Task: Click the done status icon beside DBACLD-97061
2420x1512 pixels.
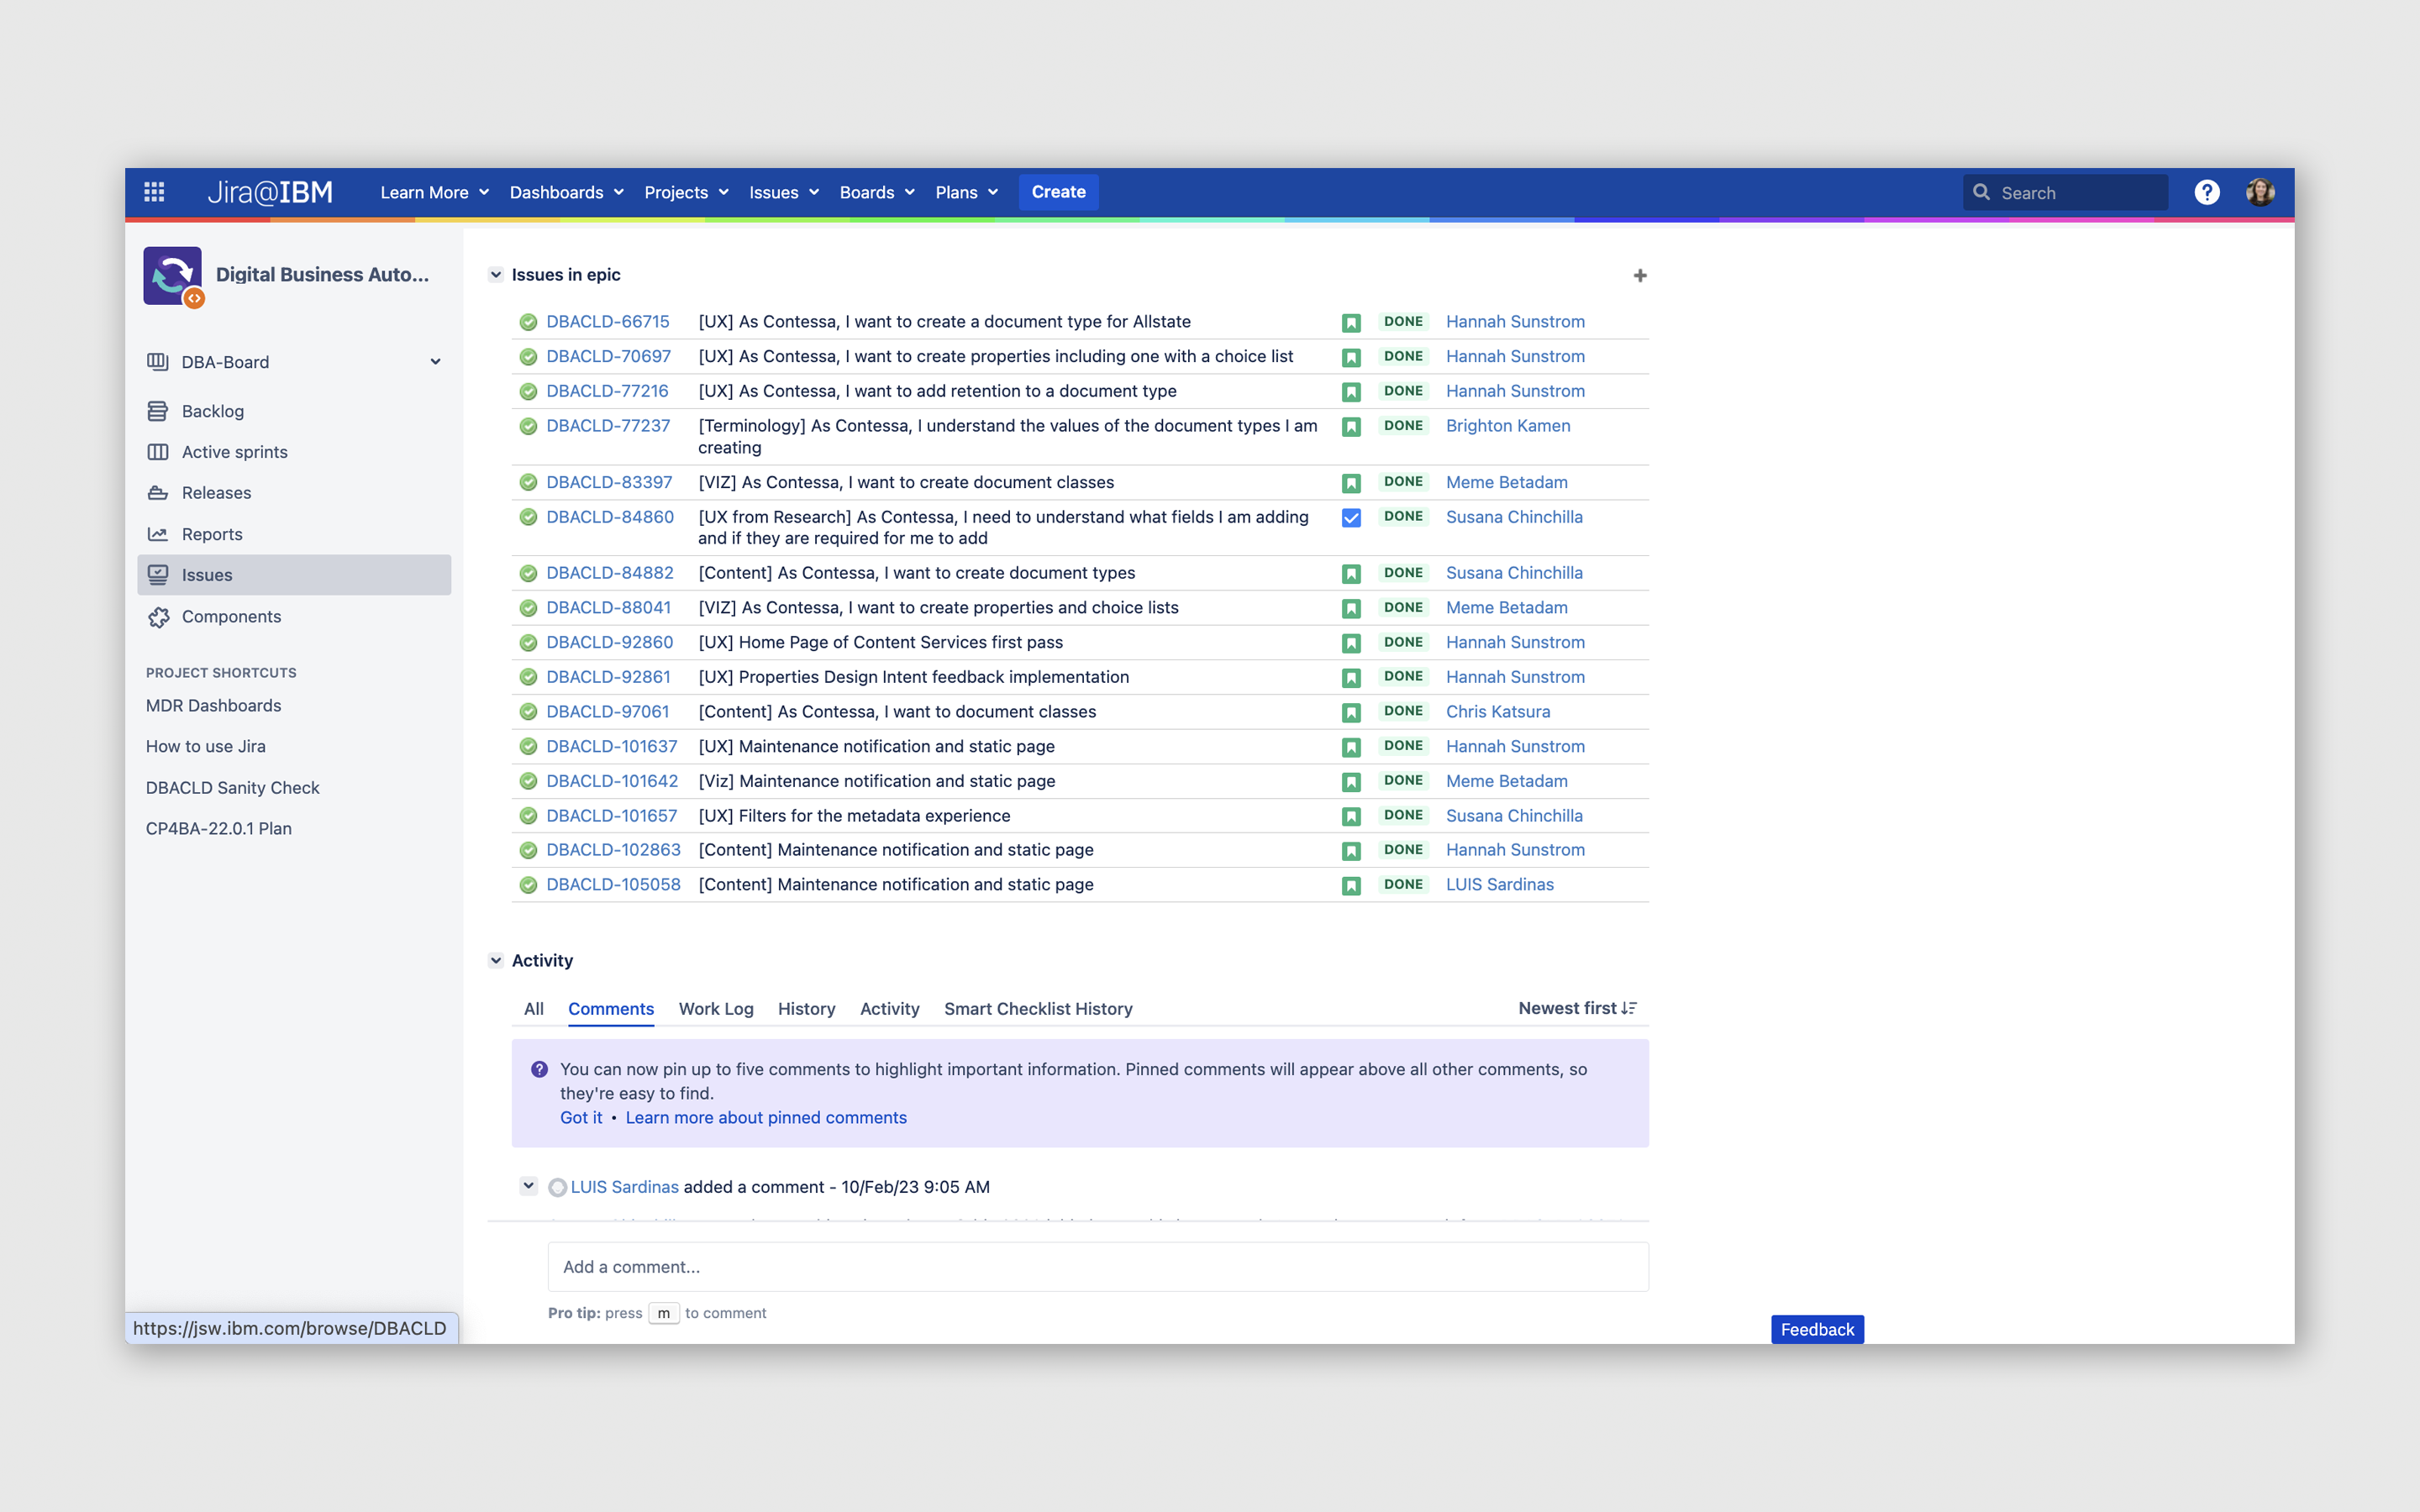Action: (x=528, y=712)
